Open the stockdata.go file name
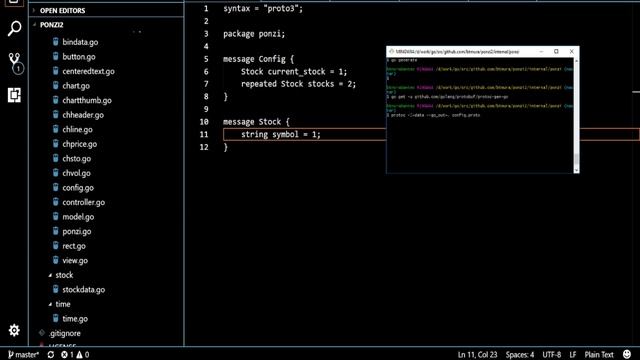 click(x=84, y=290)
